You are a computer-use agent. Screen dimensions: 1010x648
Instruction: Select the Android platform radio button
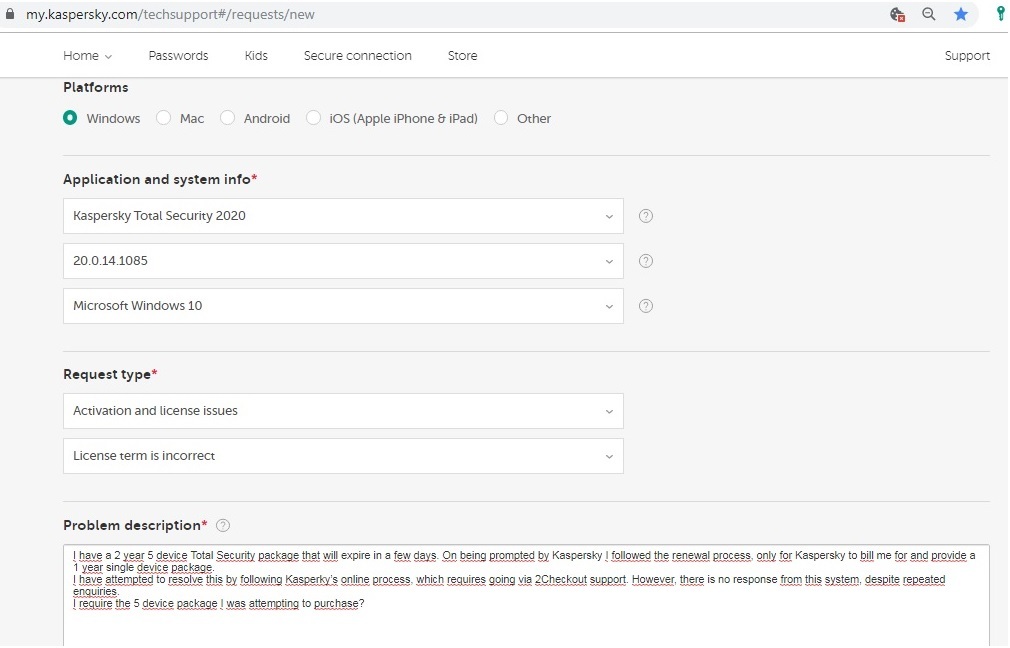226,118
